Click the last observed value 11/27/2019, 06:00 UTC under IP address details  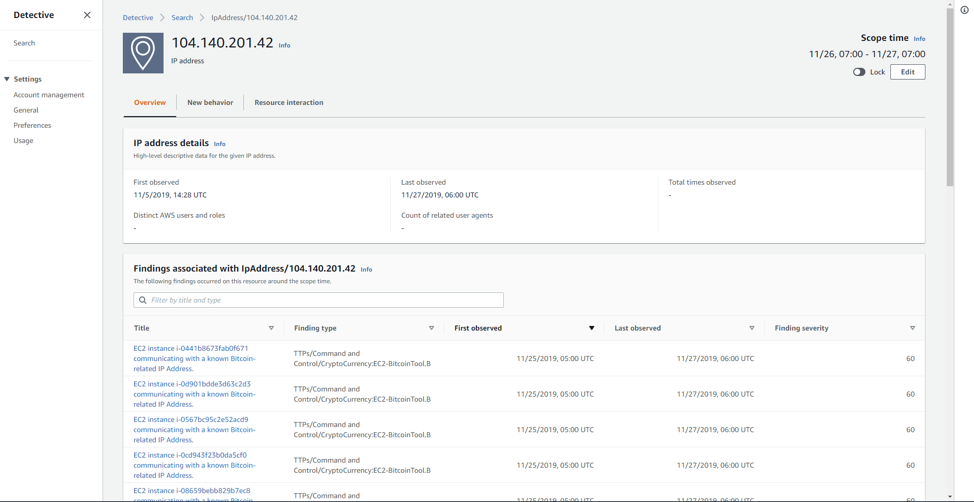tap(440, 195)
